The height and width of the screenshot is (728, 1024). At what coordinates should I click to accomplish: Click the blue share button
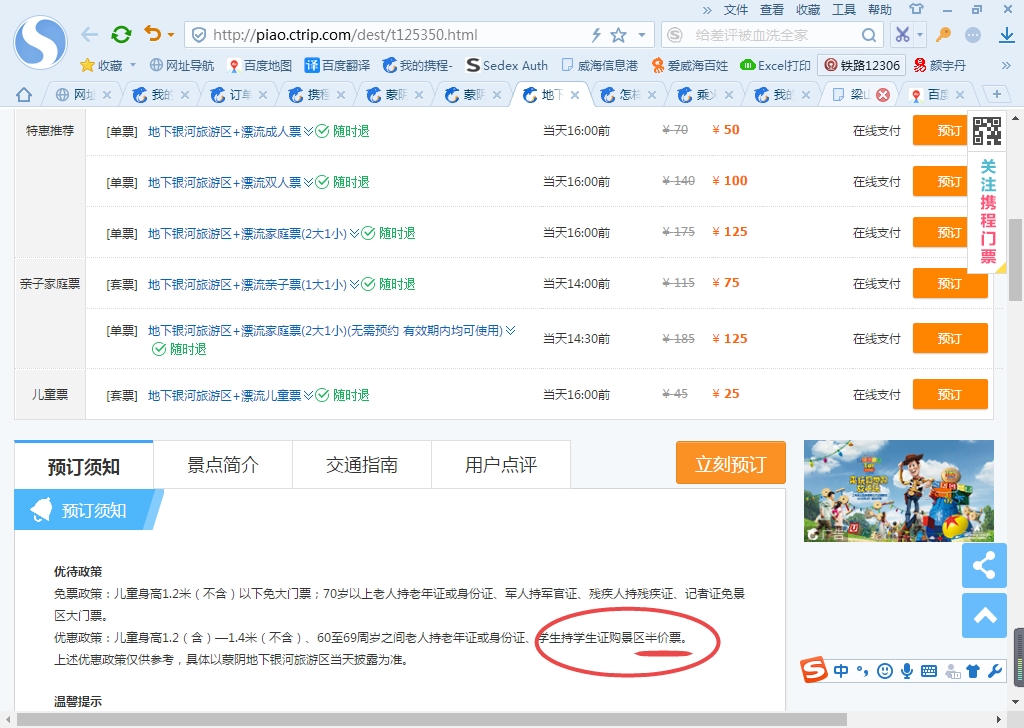coord(984,566)
